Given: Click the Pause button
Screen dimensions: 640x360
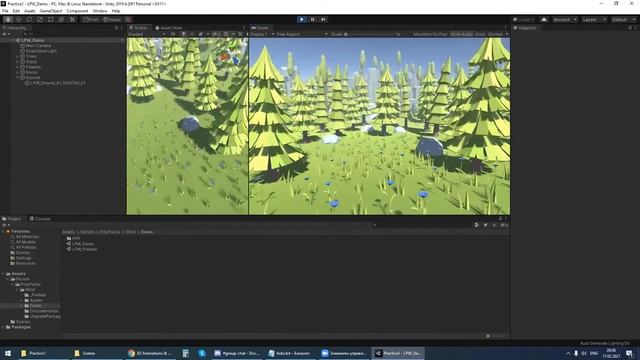Looking at the screenshot, I should click(x=313, y=20).
